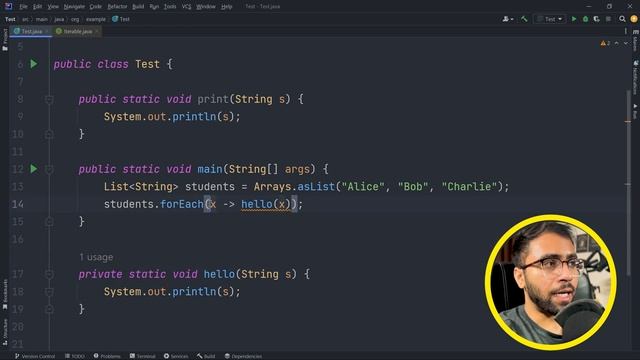
Task: Click the underlined hello(x) call
Action: (x=266, y=204)
